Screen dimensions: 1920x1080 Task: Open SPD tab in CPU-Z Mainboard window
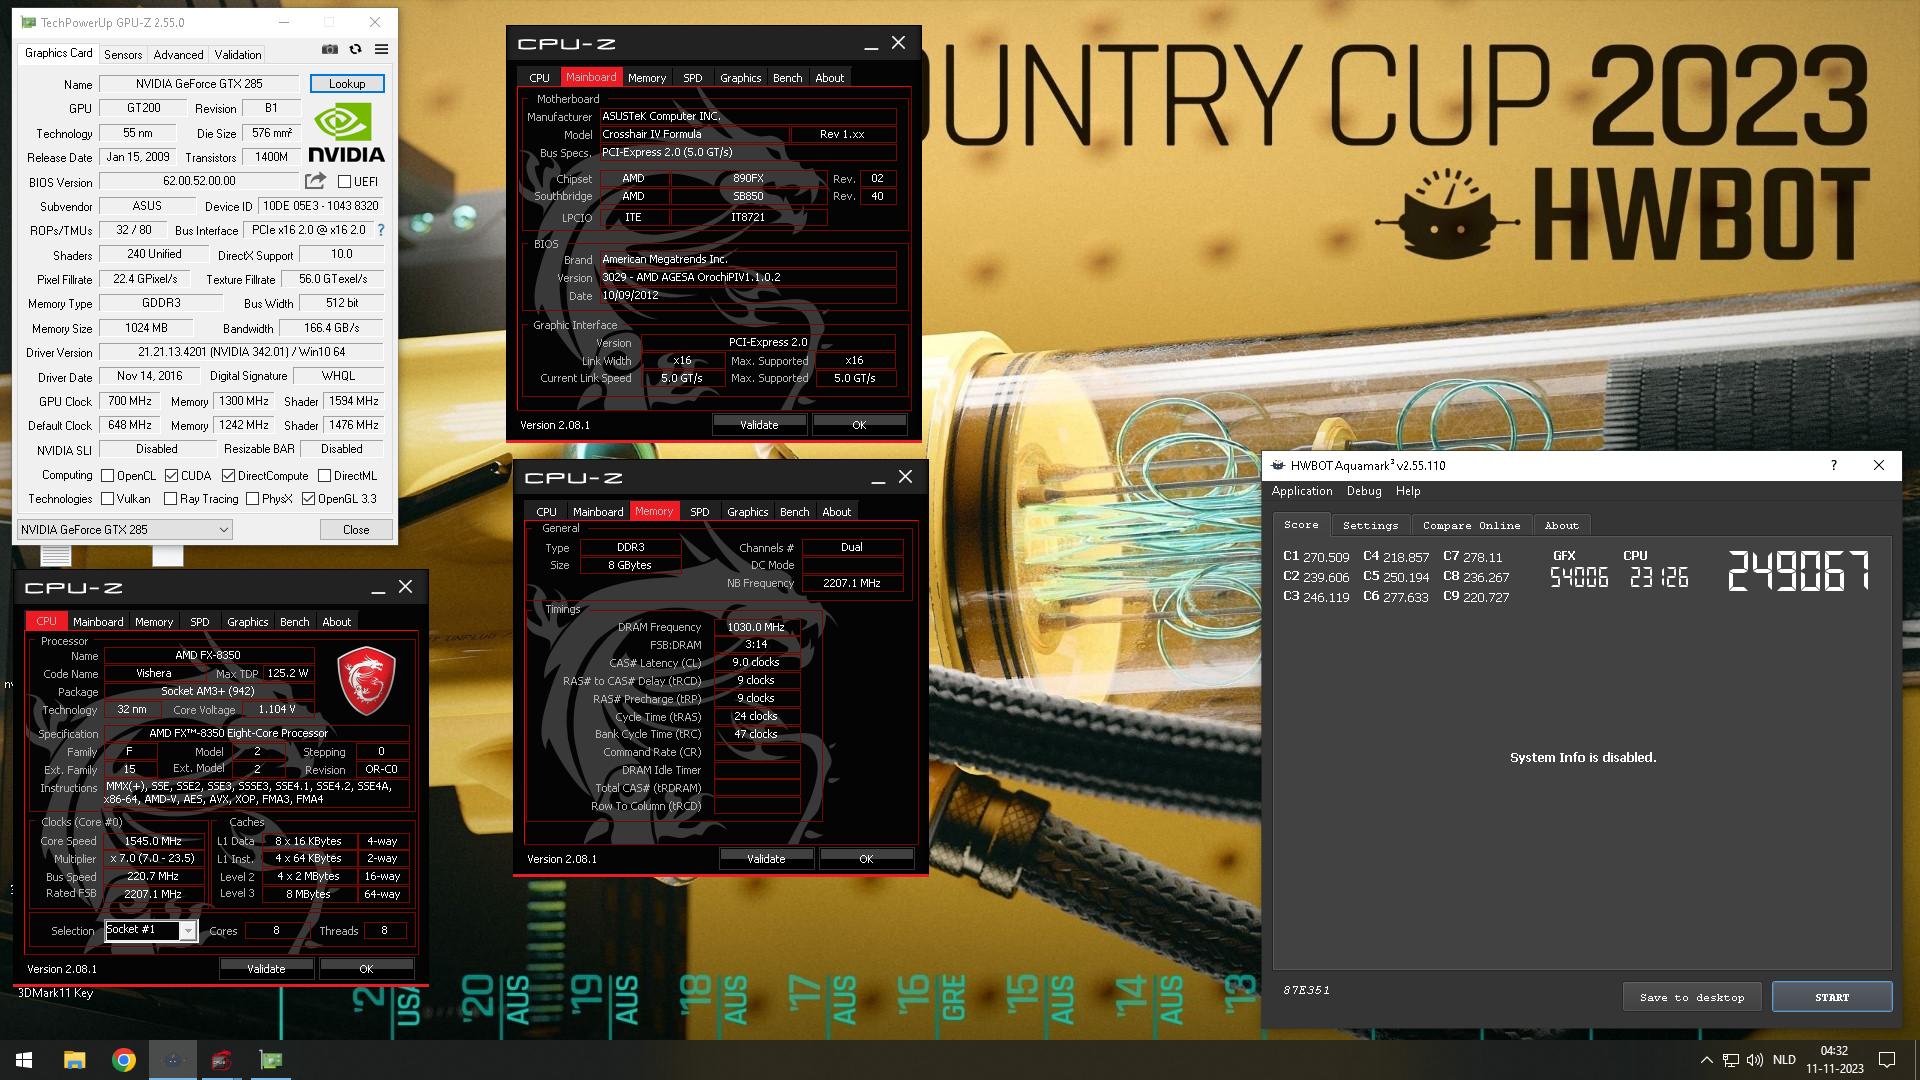tap(693, 78)
